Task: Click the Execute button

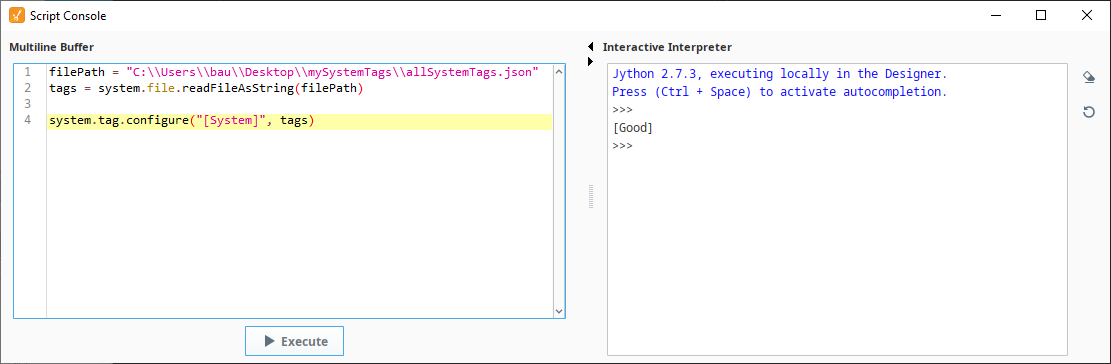Action: tap(294, 341)
